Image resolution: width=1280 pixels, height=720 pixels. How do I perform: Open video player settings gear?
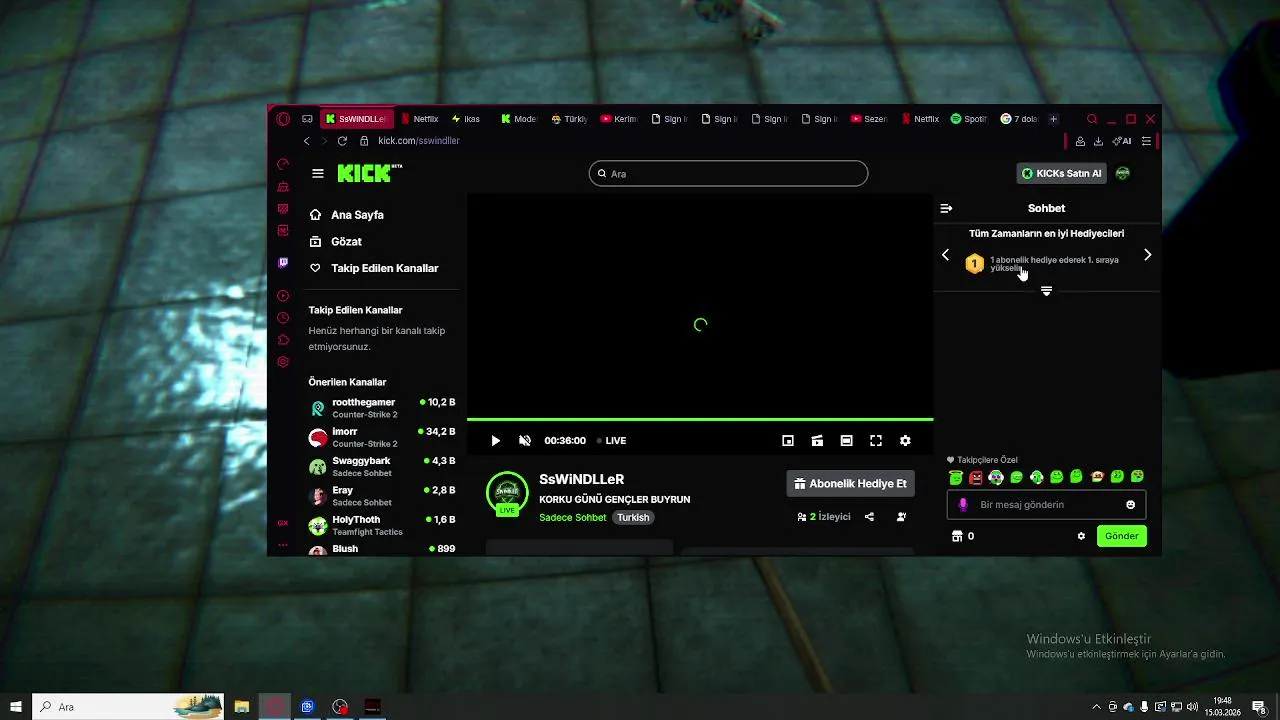point(905,441)
